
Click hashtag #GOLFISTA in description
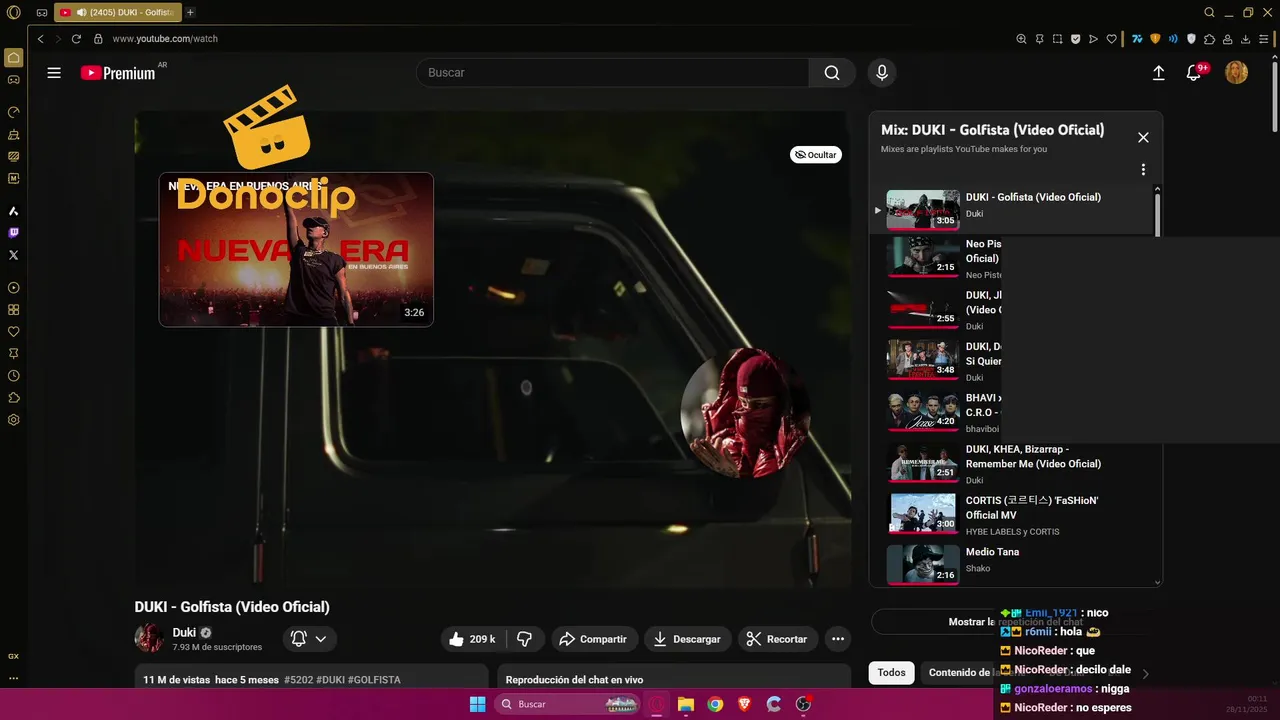[x=374, y=680]
